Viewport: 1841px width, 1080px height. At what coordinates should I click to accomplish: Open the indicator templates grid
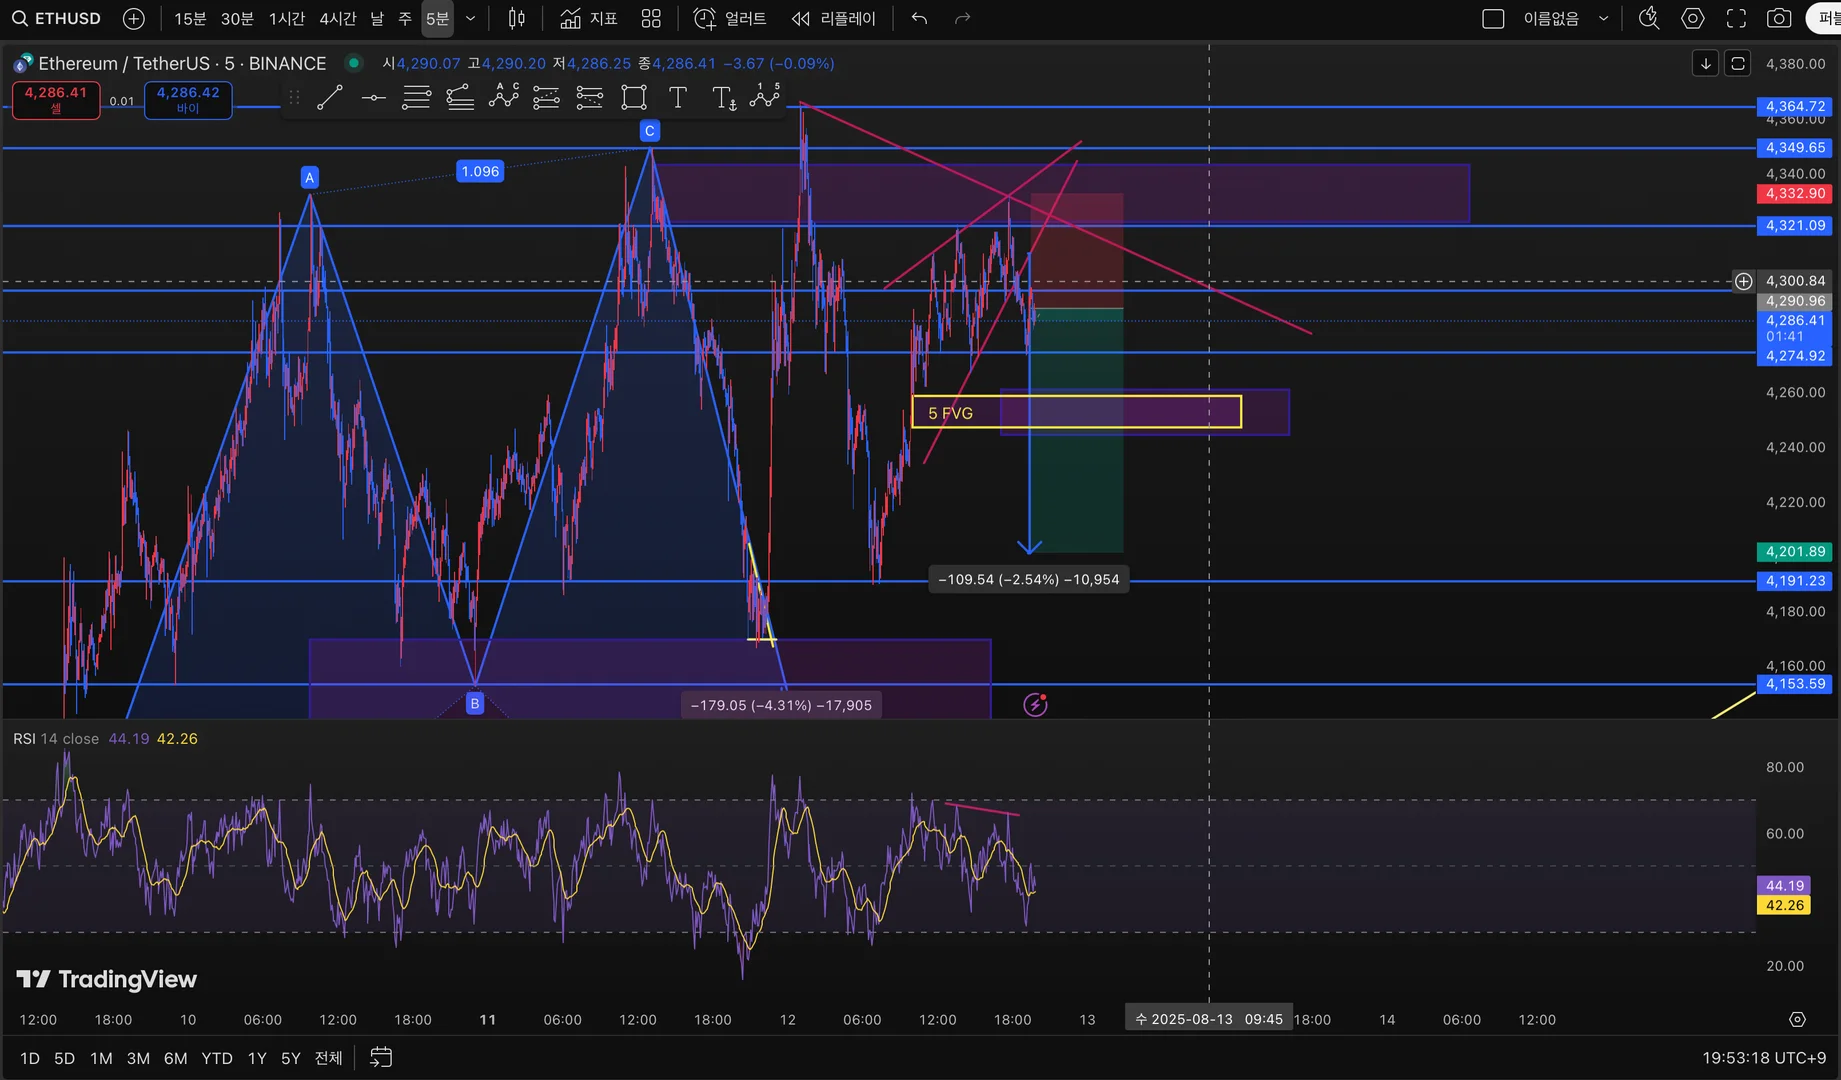click(651, 18)
